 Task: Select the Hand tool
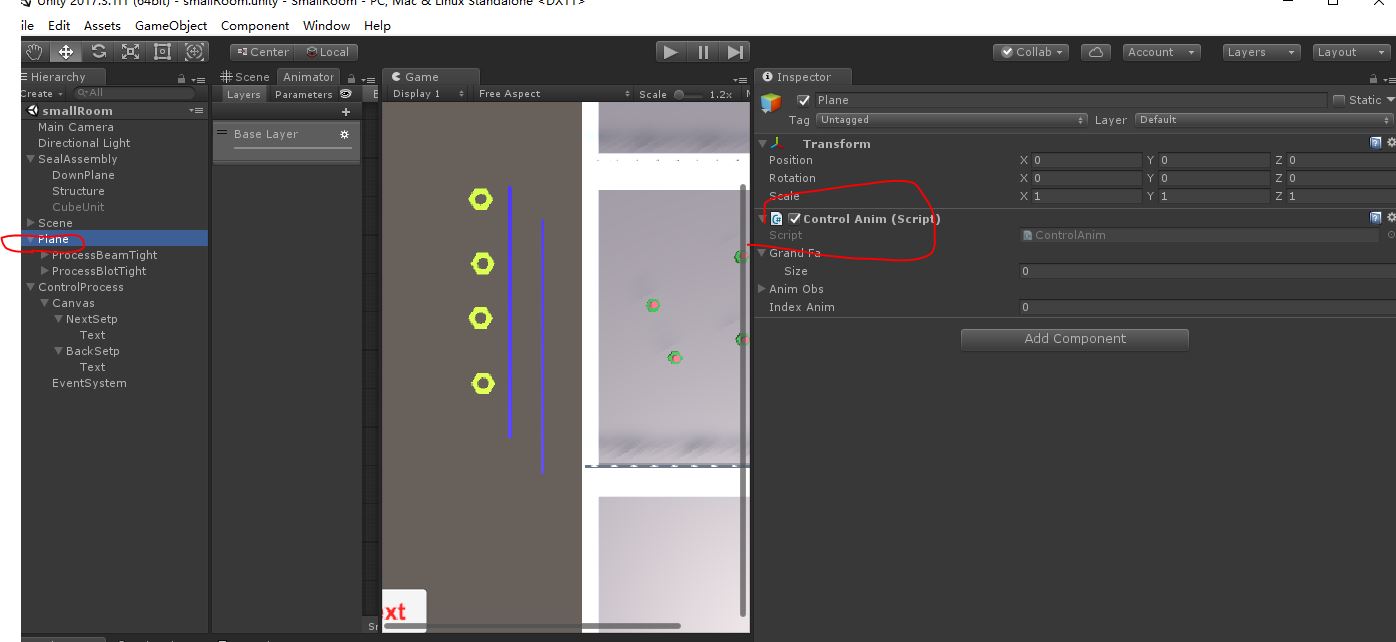[x=35, y=52]
